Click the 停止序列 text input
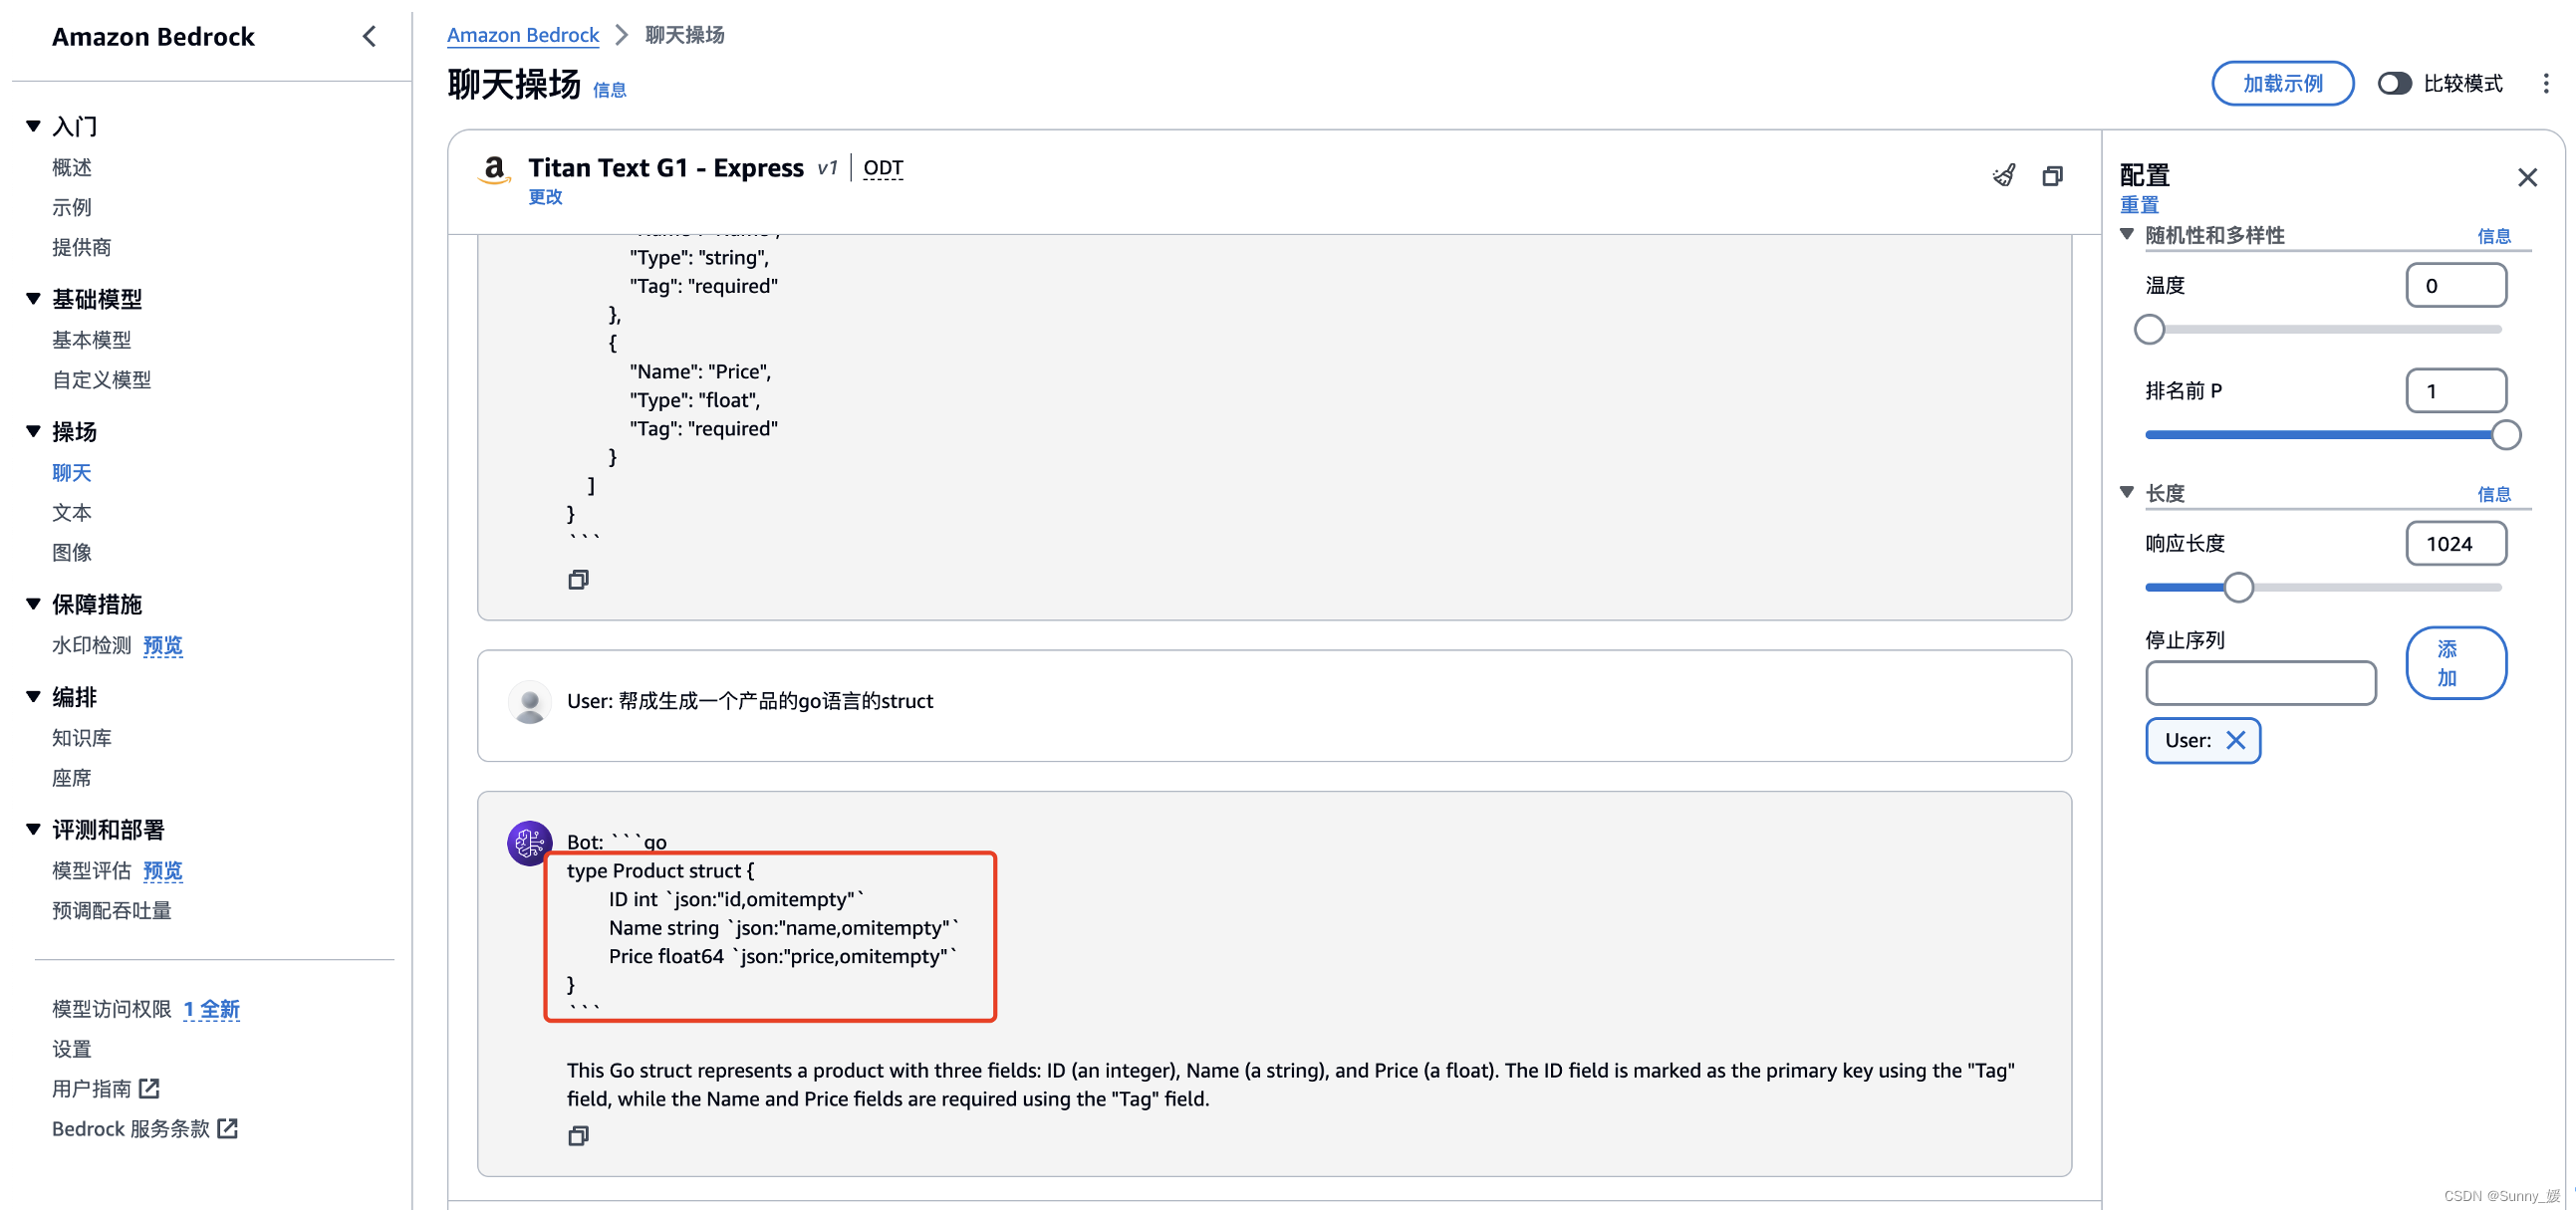The height and width of the screenshot is (1213, 2576). click(2260, 682)
